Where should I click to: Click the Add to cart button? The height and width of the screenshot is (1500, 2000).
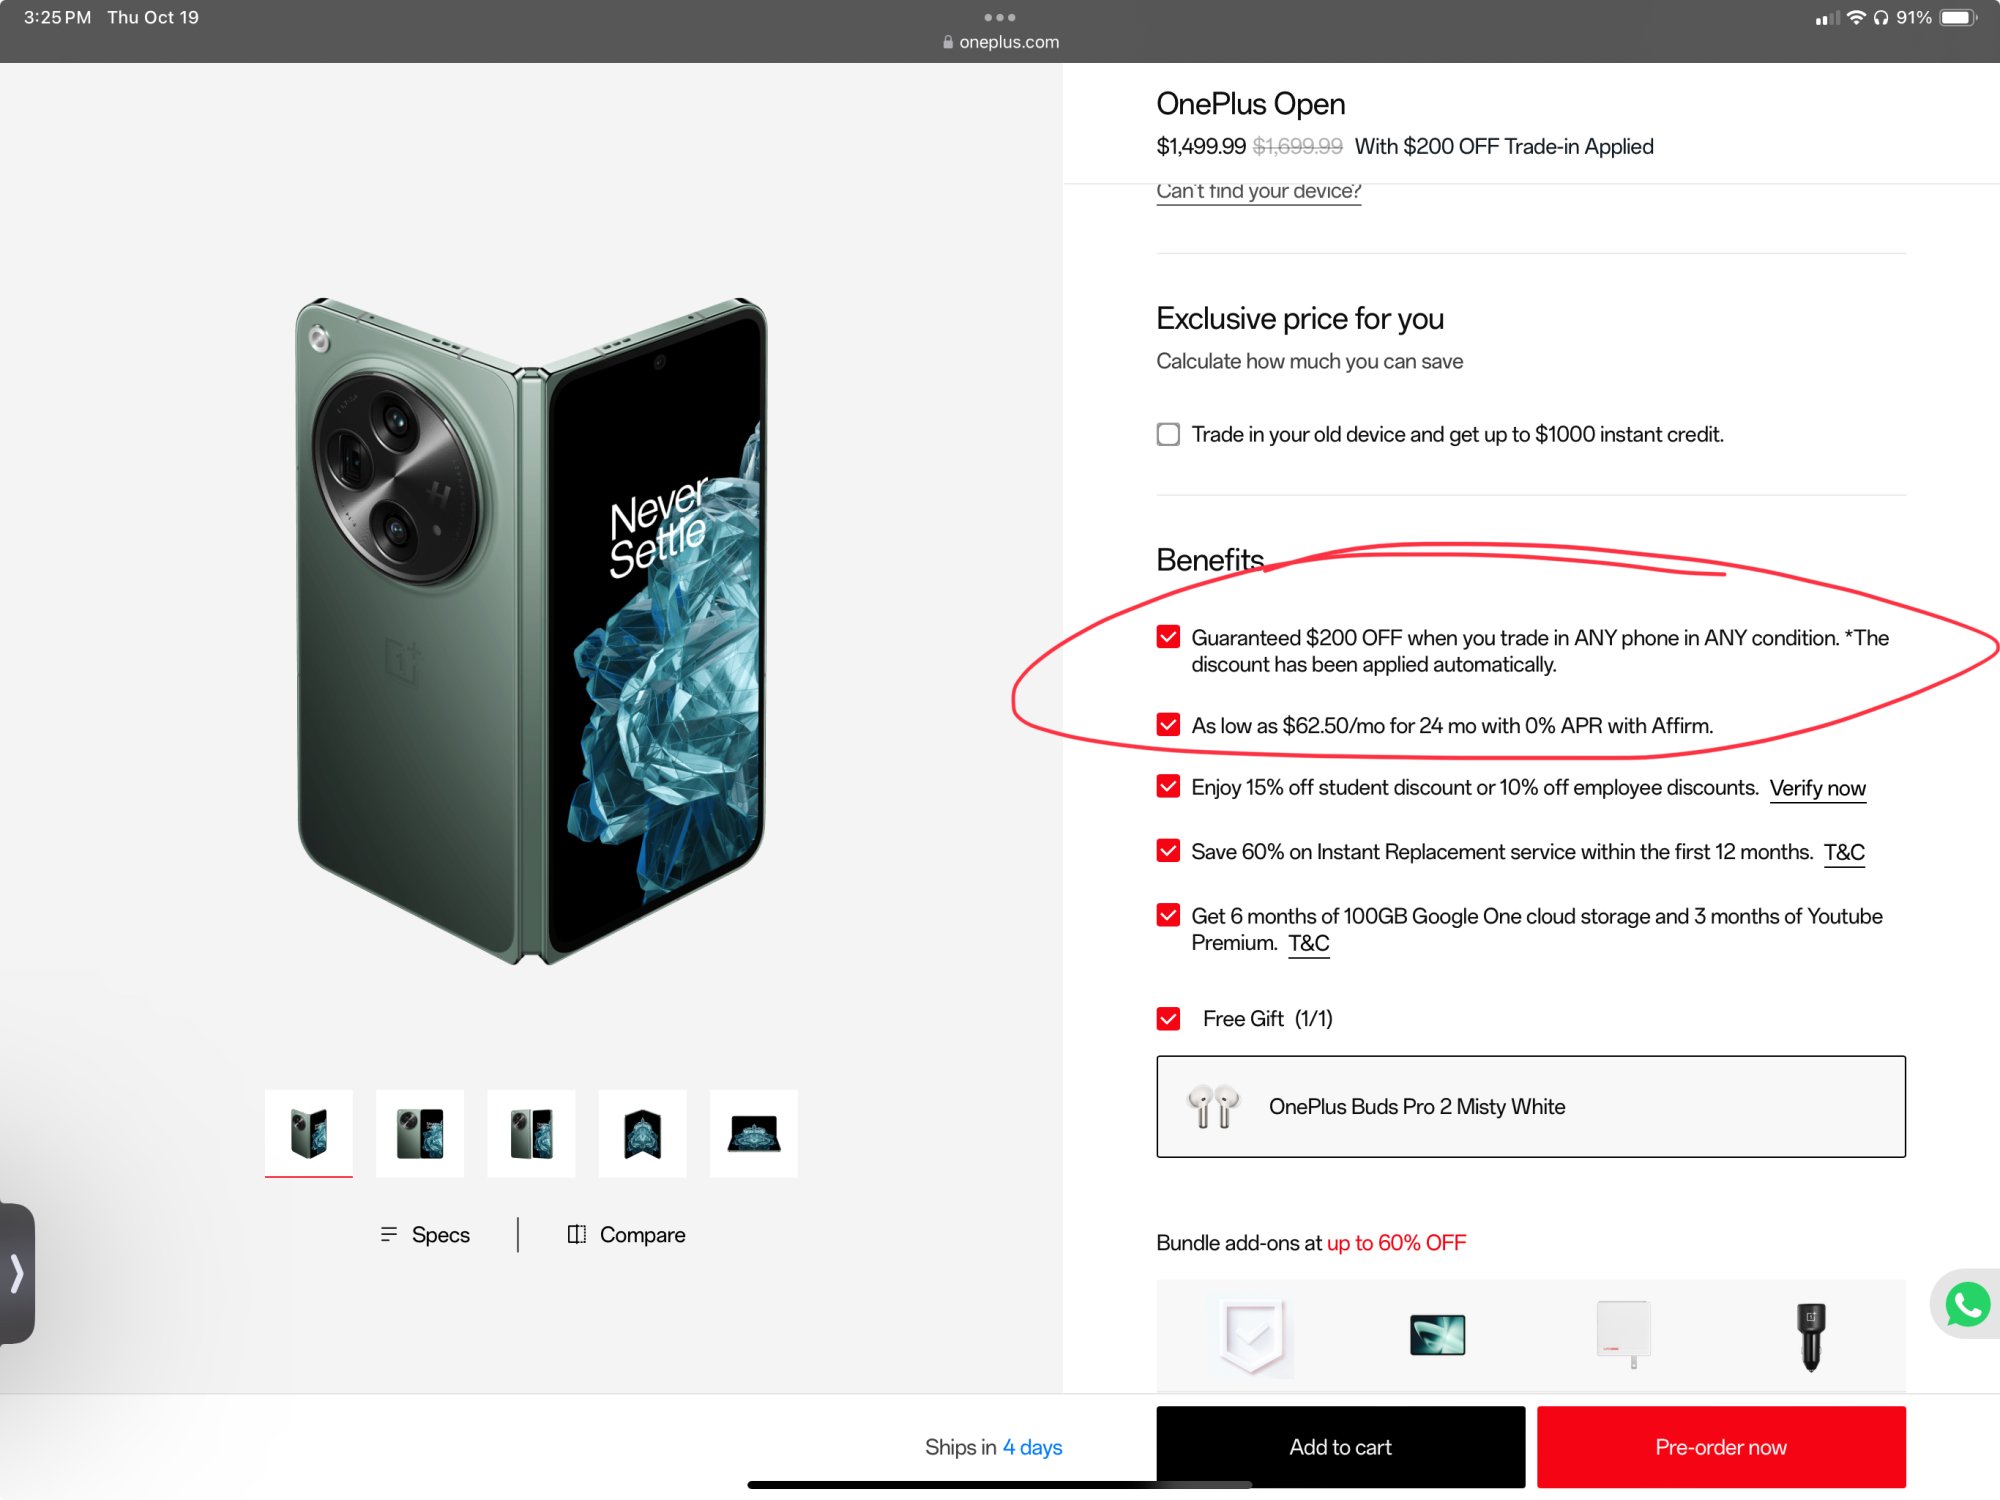coord(1340,1447)
